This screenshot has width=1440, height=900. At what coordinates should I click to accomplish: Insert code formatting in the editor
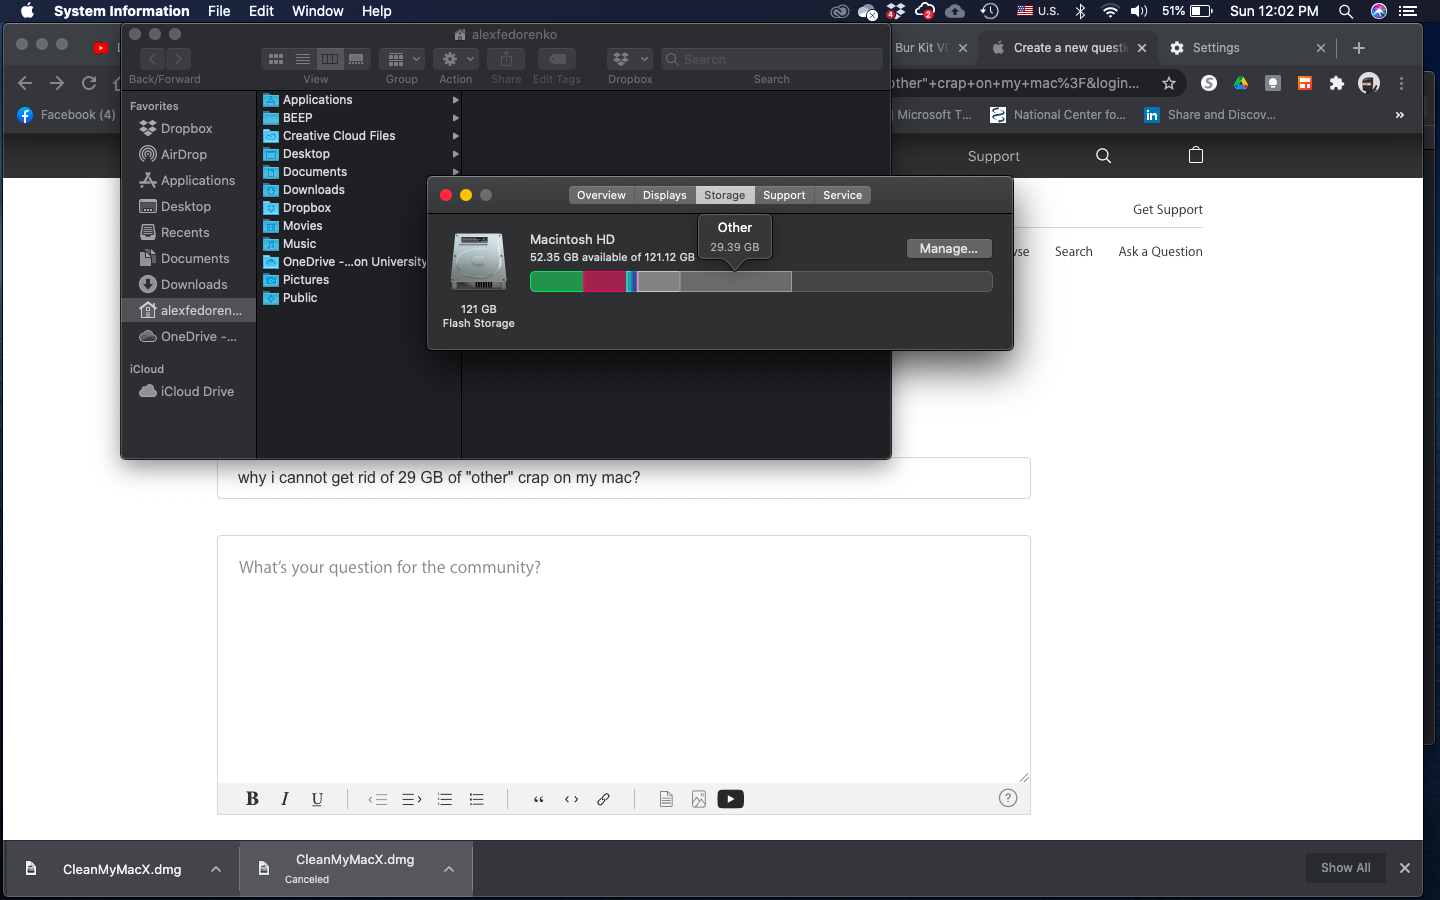pyautogui.click(x=572, y=799)
